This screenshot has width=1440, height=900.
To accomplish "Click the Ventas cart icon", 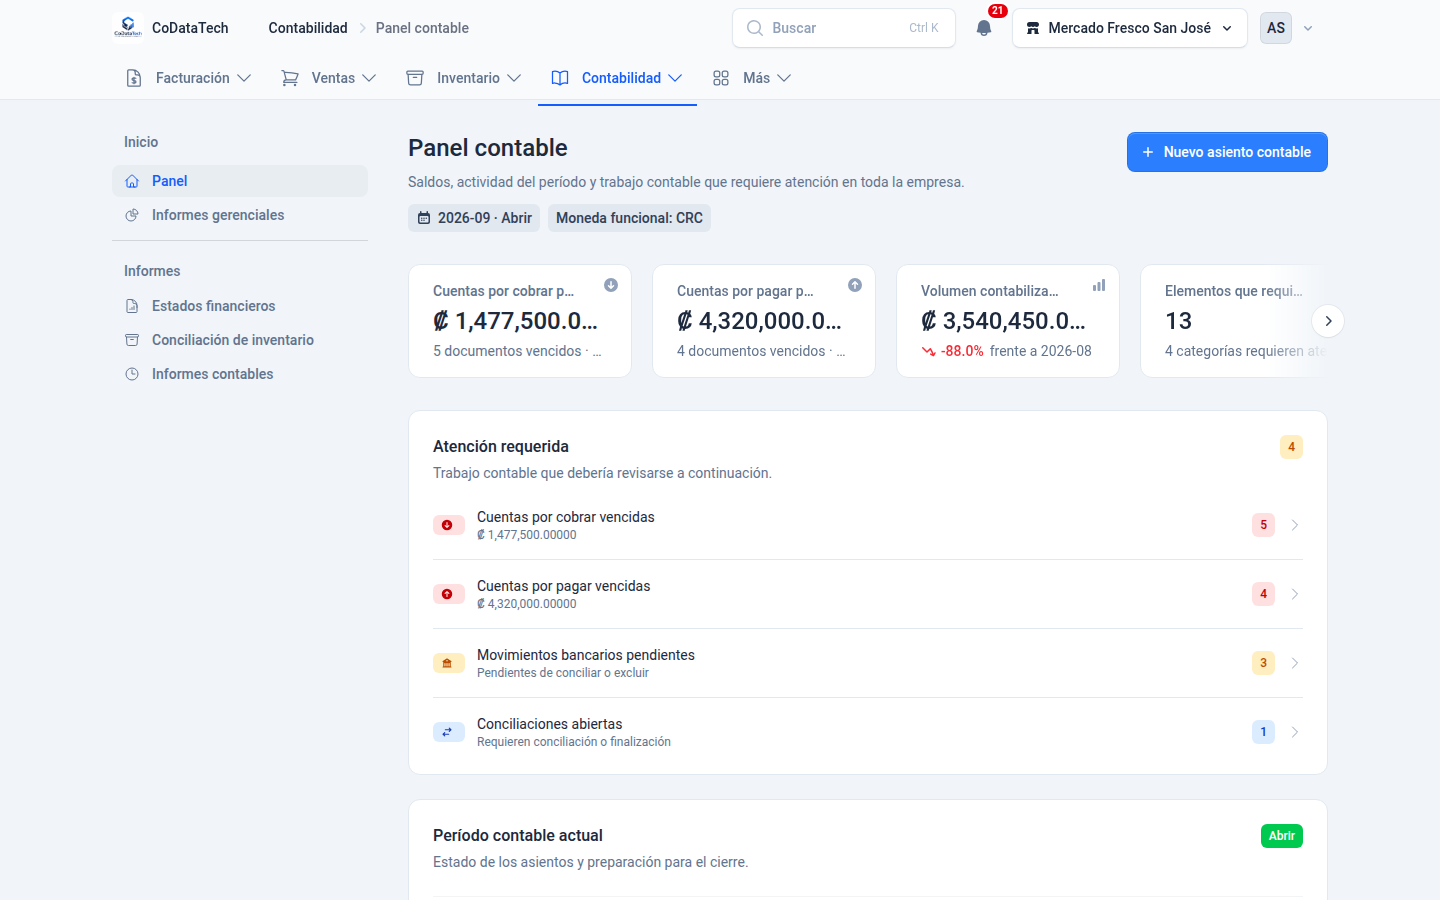I will click(x=290, y=78).
